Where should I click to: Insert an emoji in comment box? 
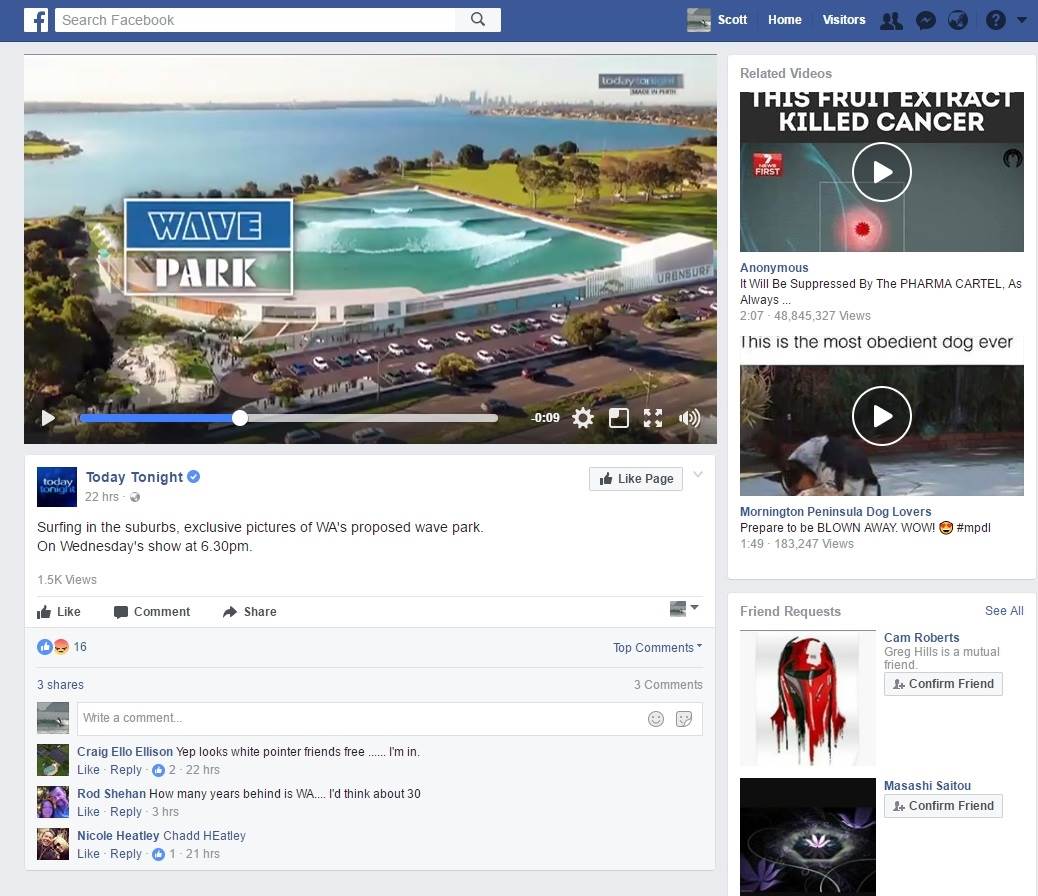click(656, 718)
